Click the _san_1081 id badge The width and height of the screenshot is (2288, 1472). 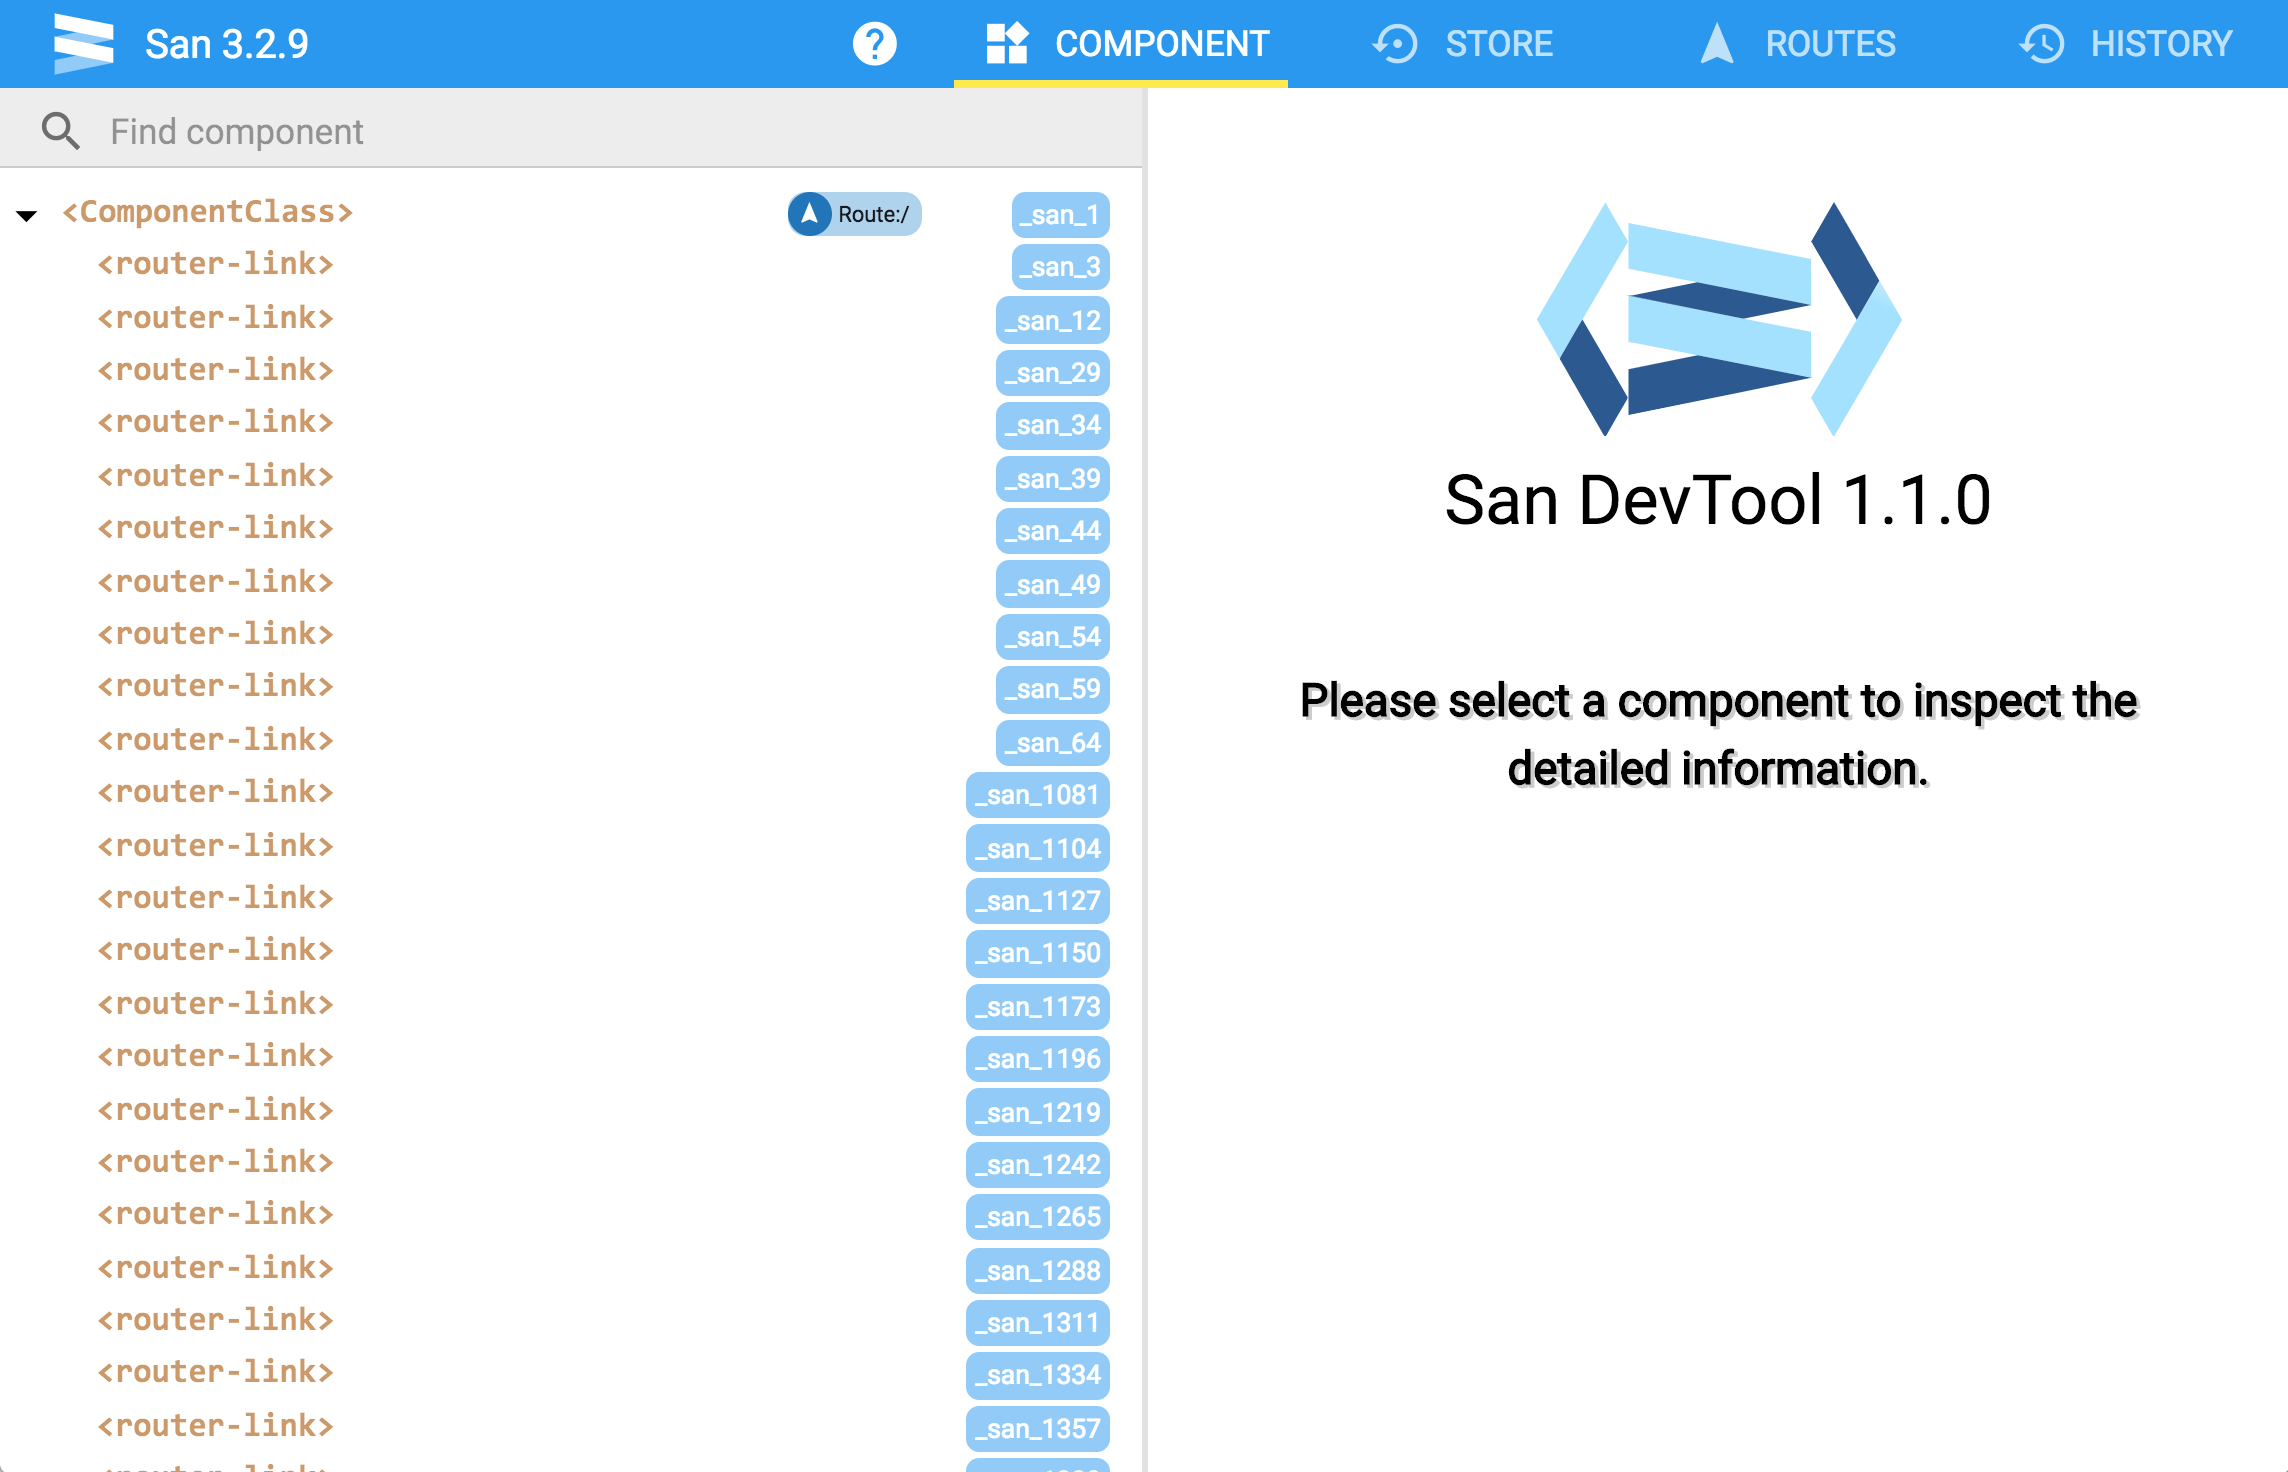pyautogui.click(x=1038, y=795)
